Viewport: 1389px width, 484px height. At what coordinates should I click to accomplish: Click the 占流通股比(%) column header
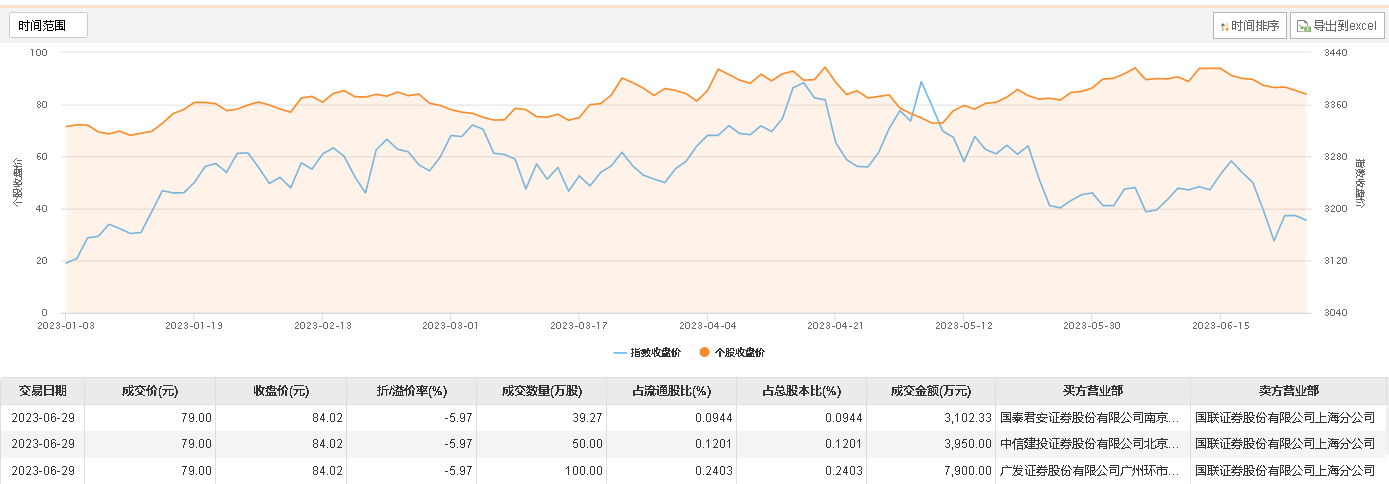[671, 391]
